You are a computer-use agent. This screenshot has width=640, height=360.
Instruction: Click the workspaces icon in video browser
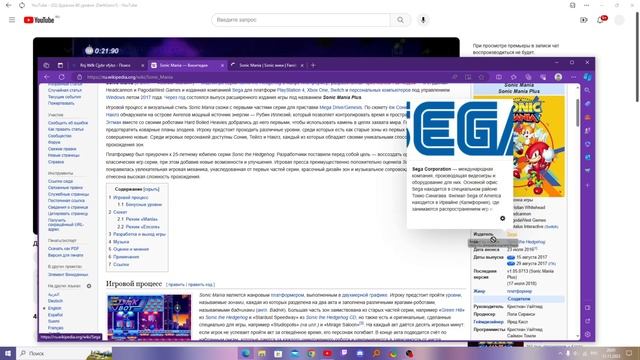point(46,65)
